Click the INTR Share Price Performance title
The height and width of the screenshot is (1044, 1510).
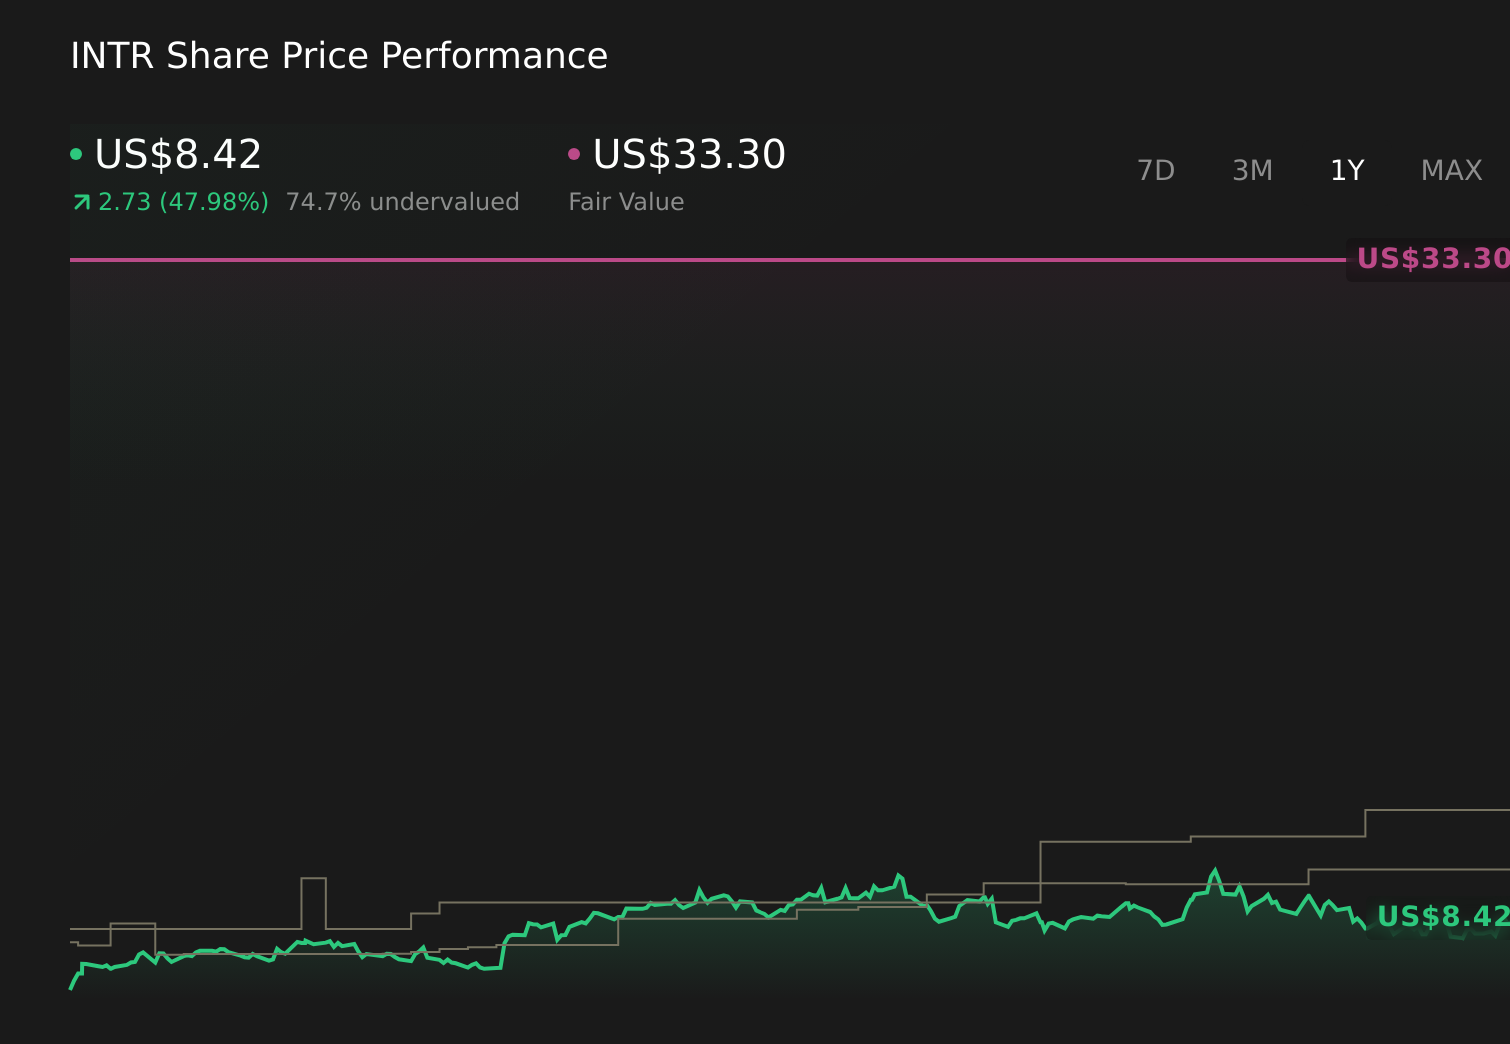339,56
